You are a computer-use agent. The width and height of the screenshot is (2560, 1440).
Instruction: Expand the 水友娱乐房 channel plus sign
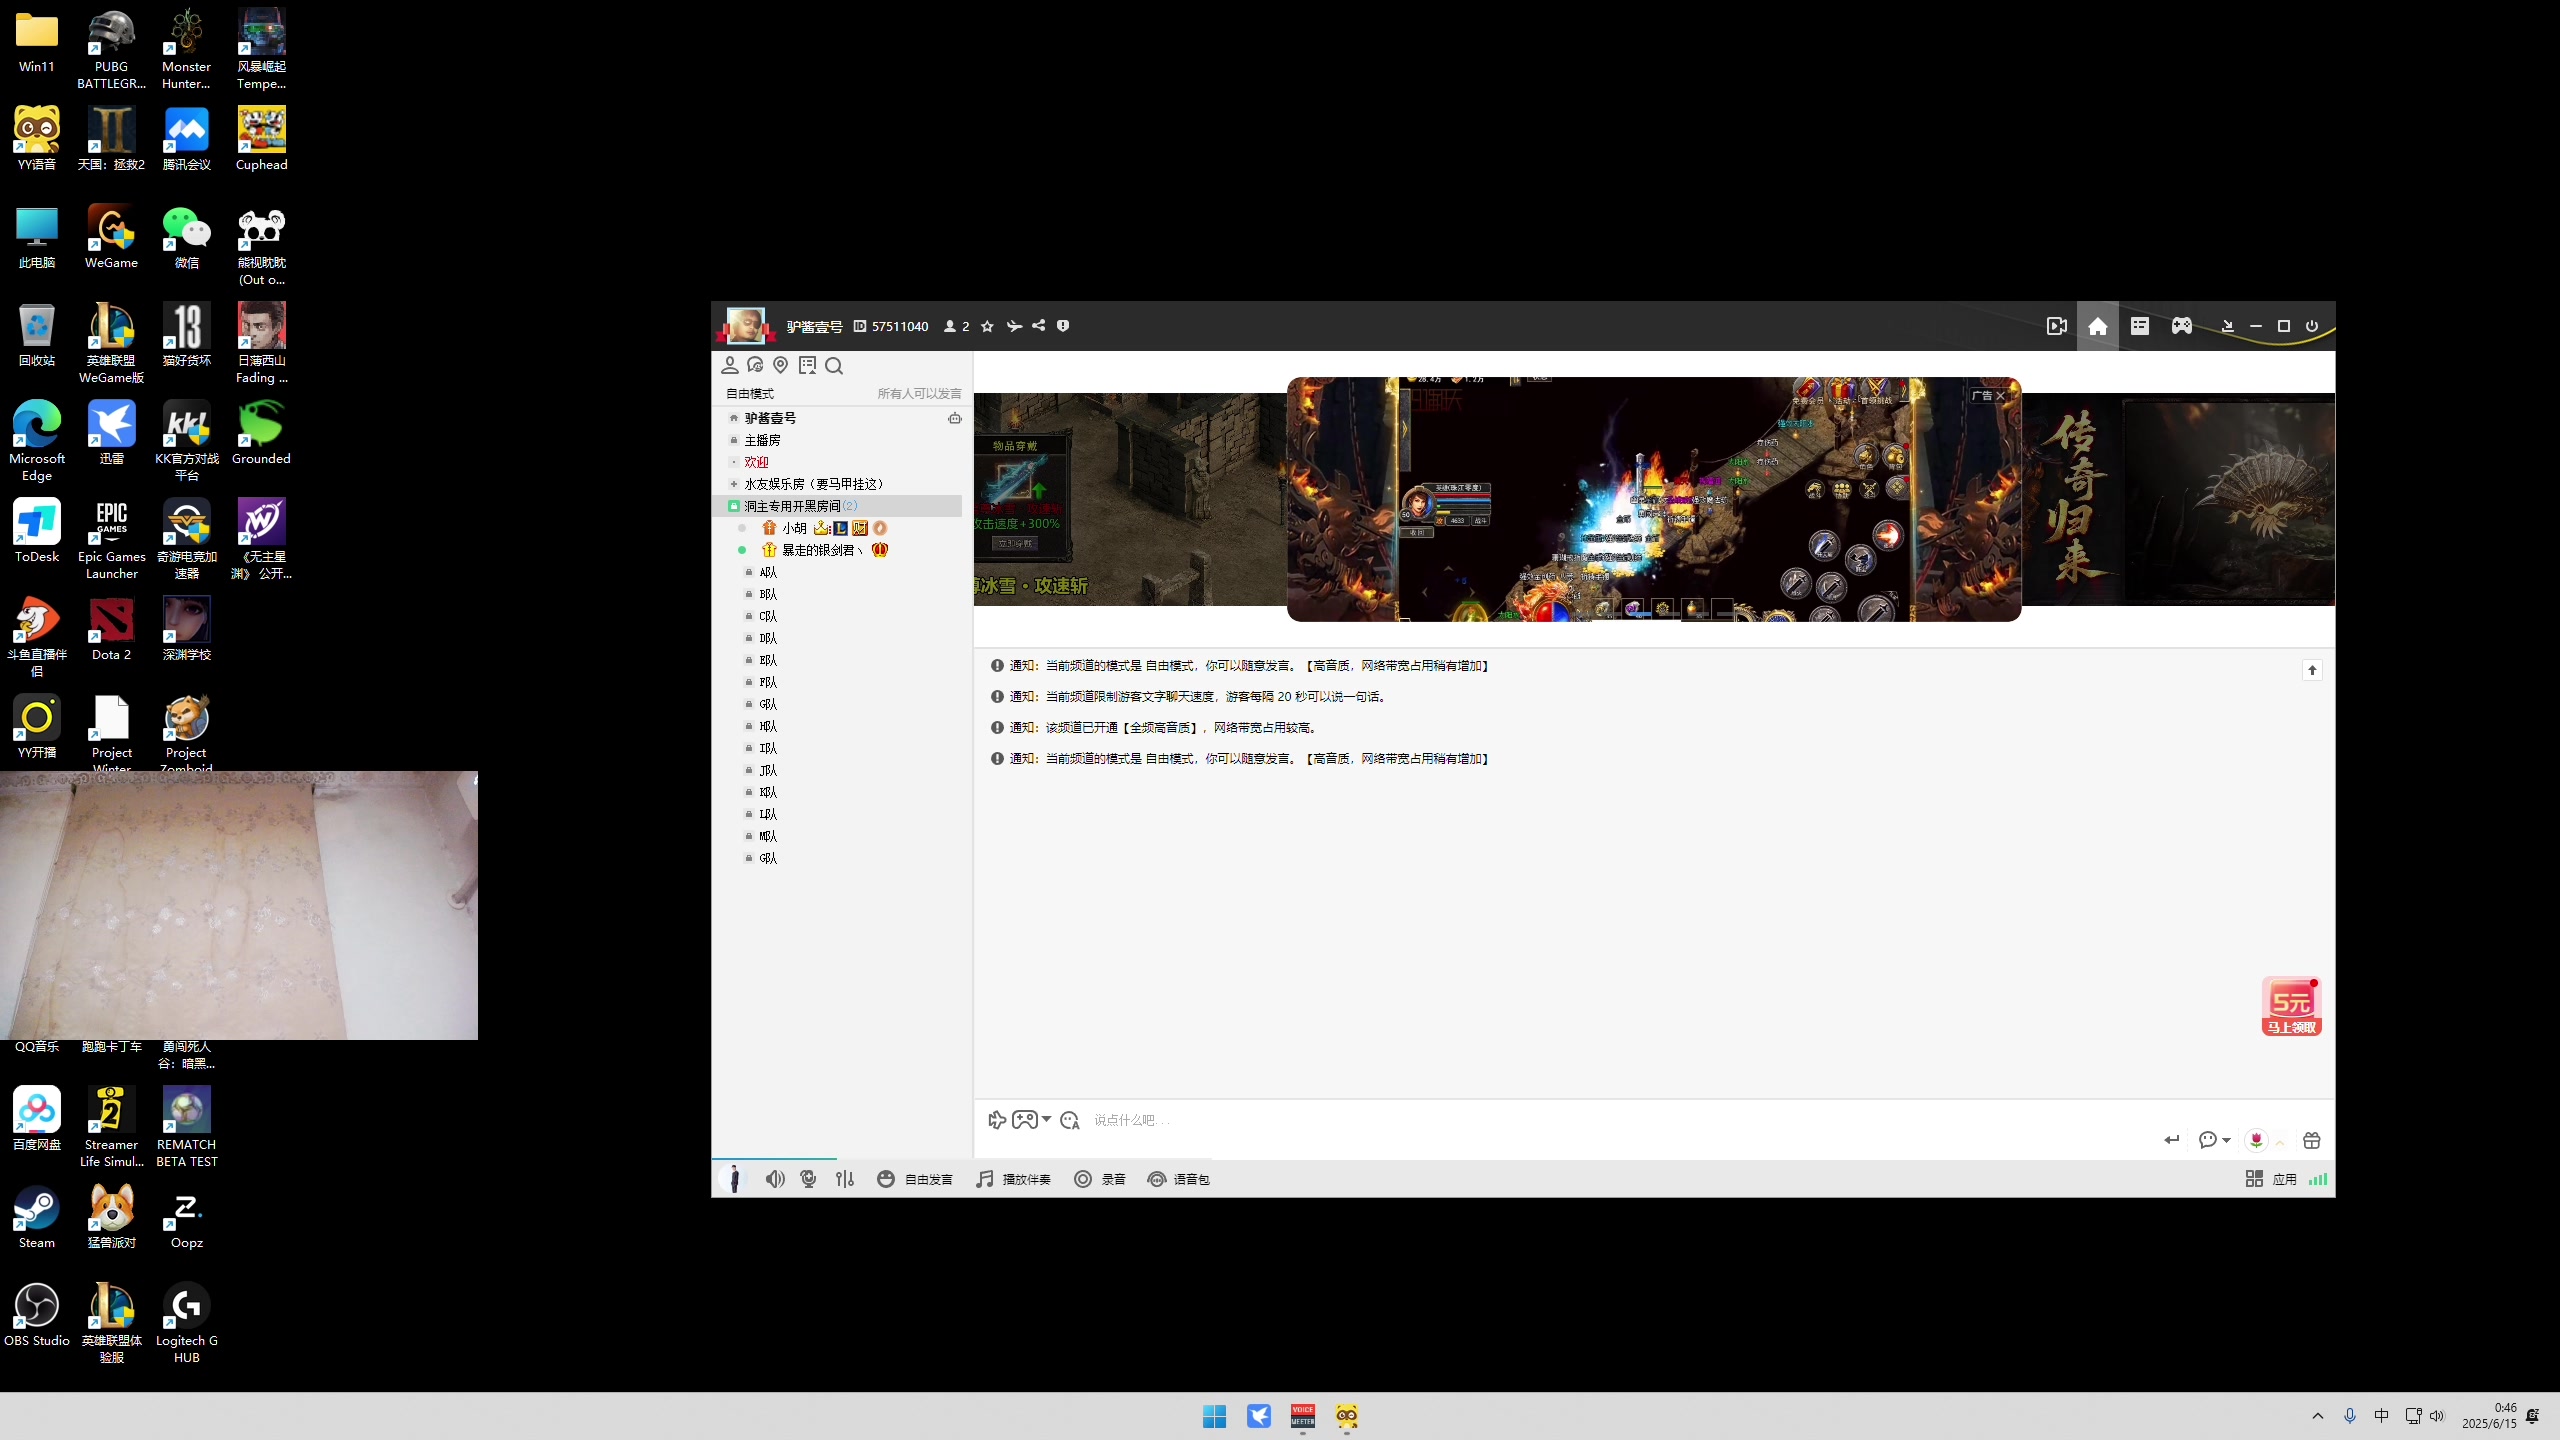pos(734,484)
